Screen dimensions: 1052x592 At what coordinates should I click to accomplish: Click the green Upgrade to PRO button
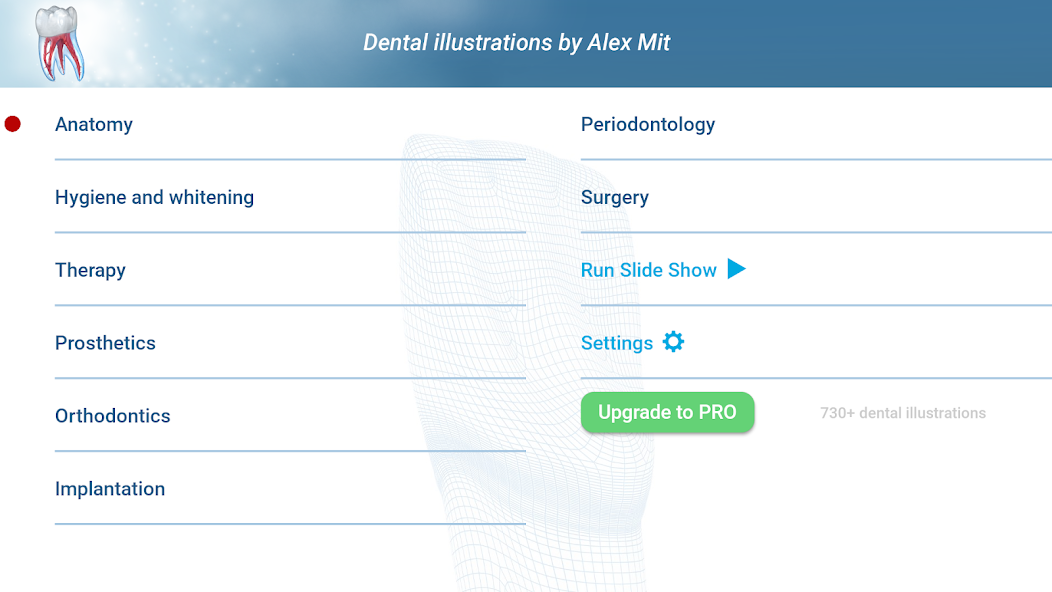click(x=668, y=412)
